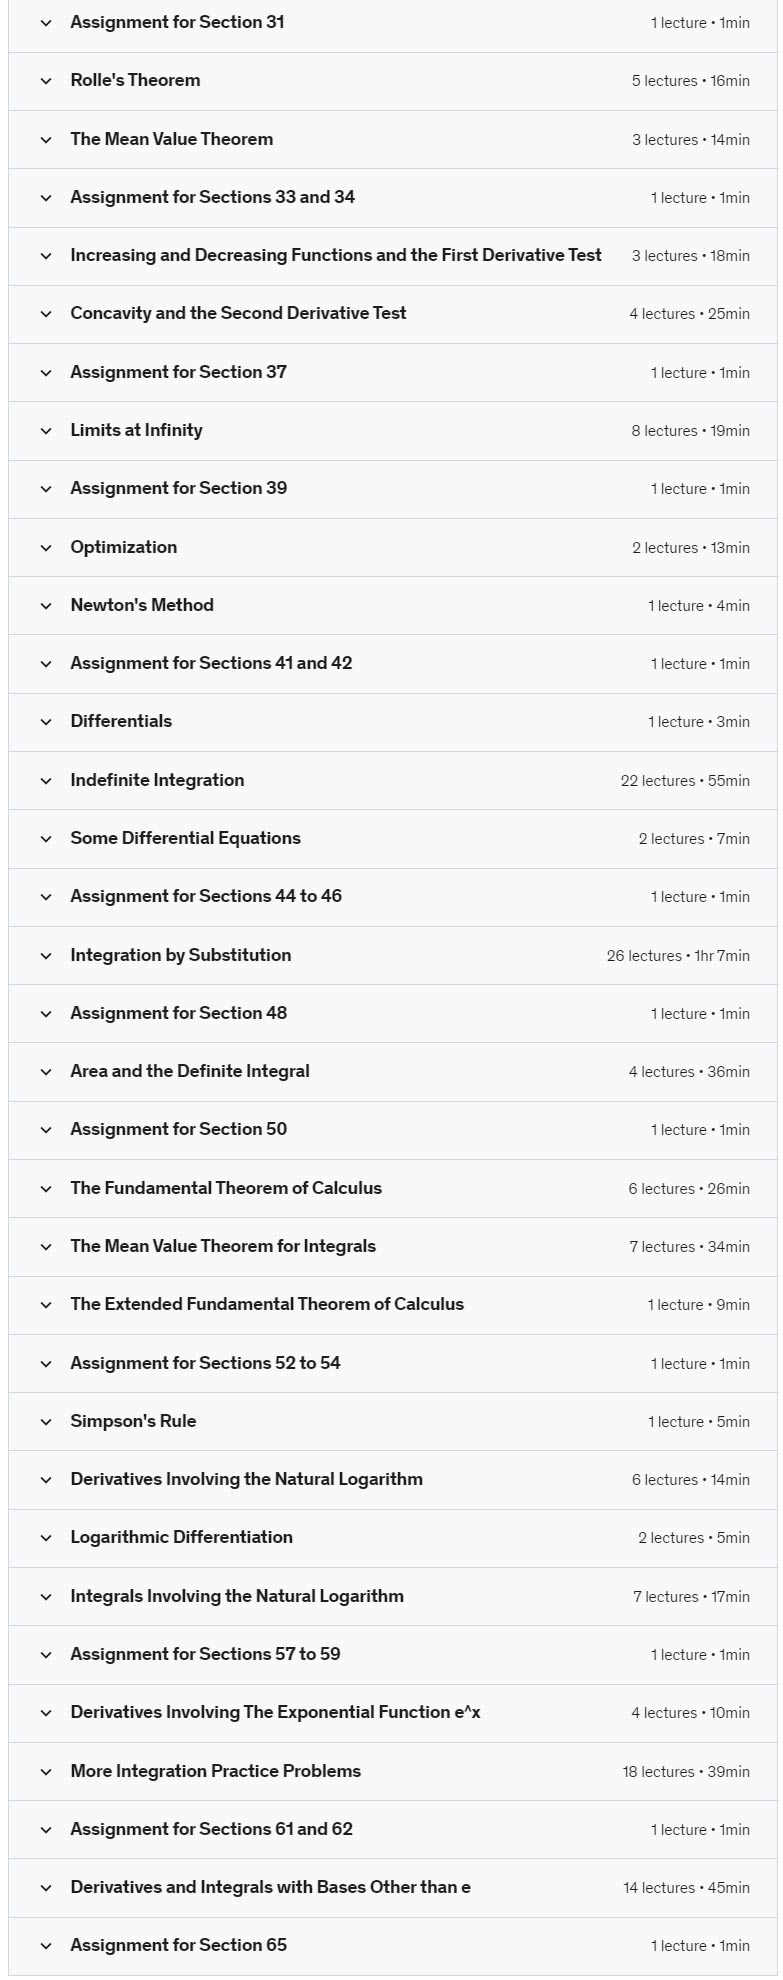Expand the Optimization section arrow
783x1980 pixels.
(46, 548)
